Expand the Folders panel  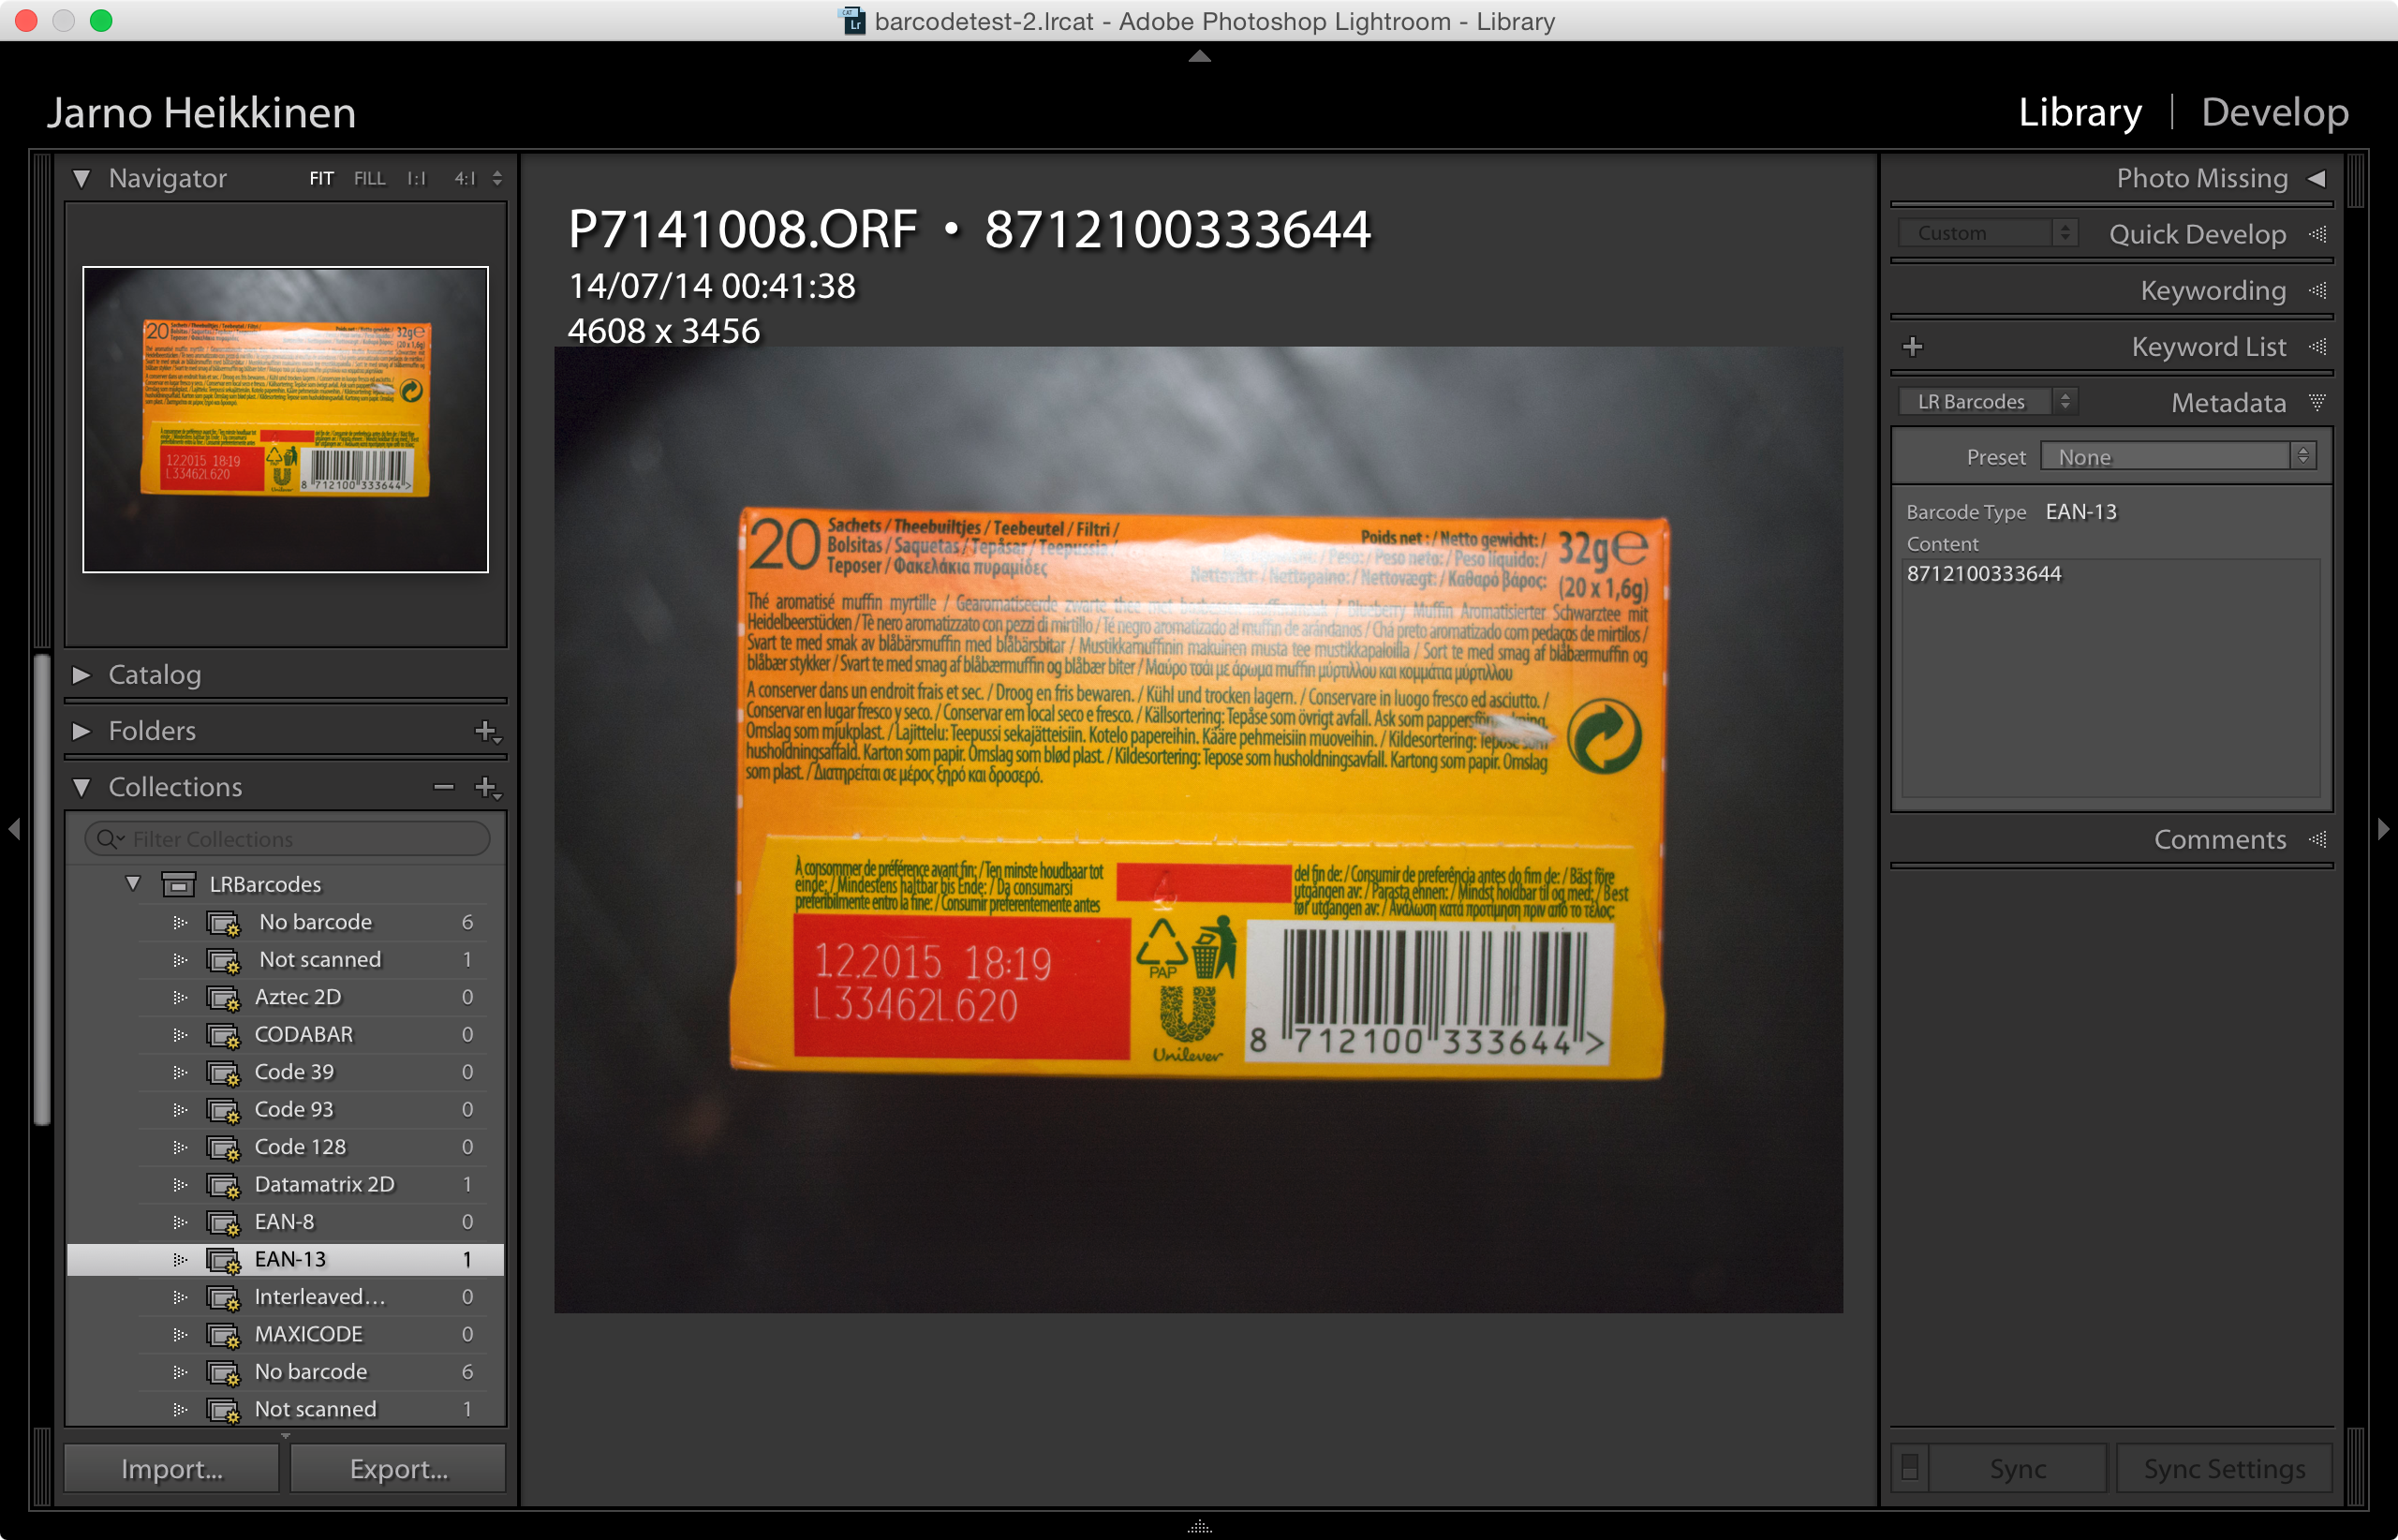pyautogui.click(x=82, y=731)
